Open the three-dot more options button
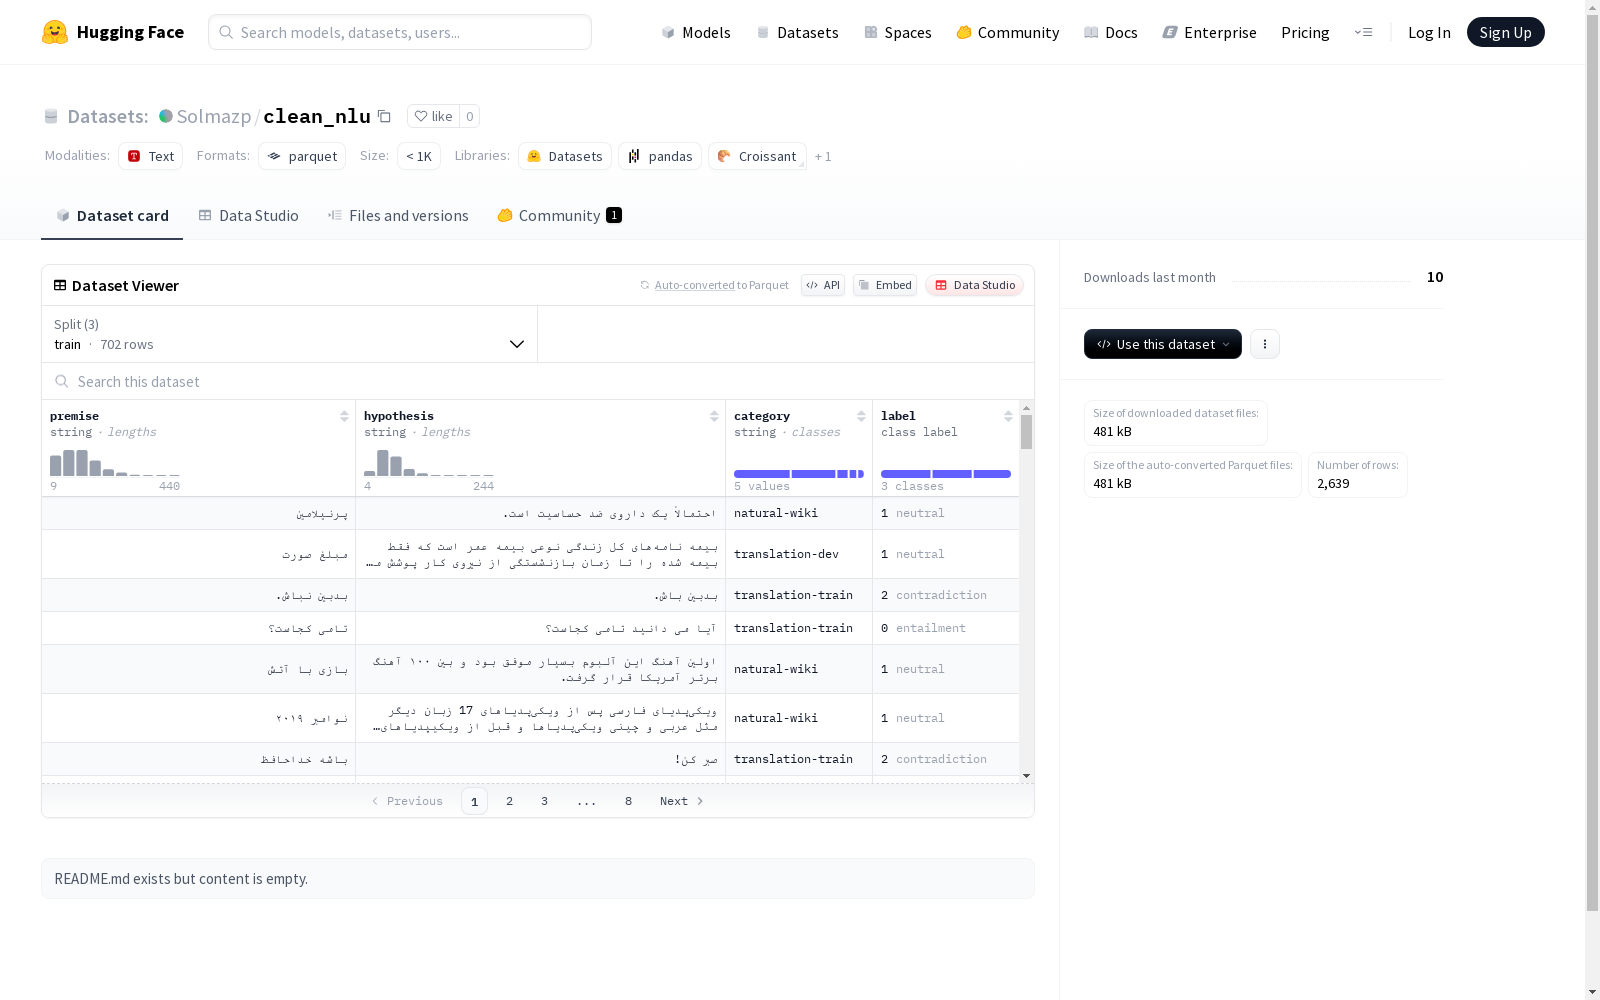Viewport: 1600px width, 1000px height. [x=1265, y=344]
